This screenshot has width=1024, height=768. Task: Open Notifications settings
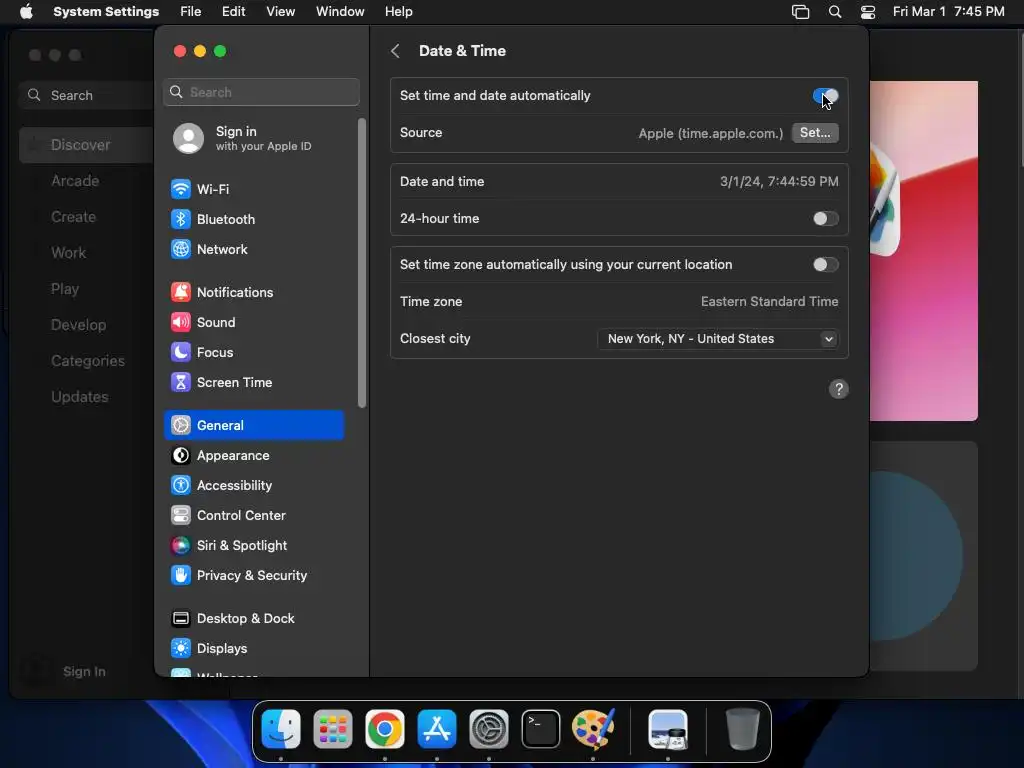click(x=253, y=293)
